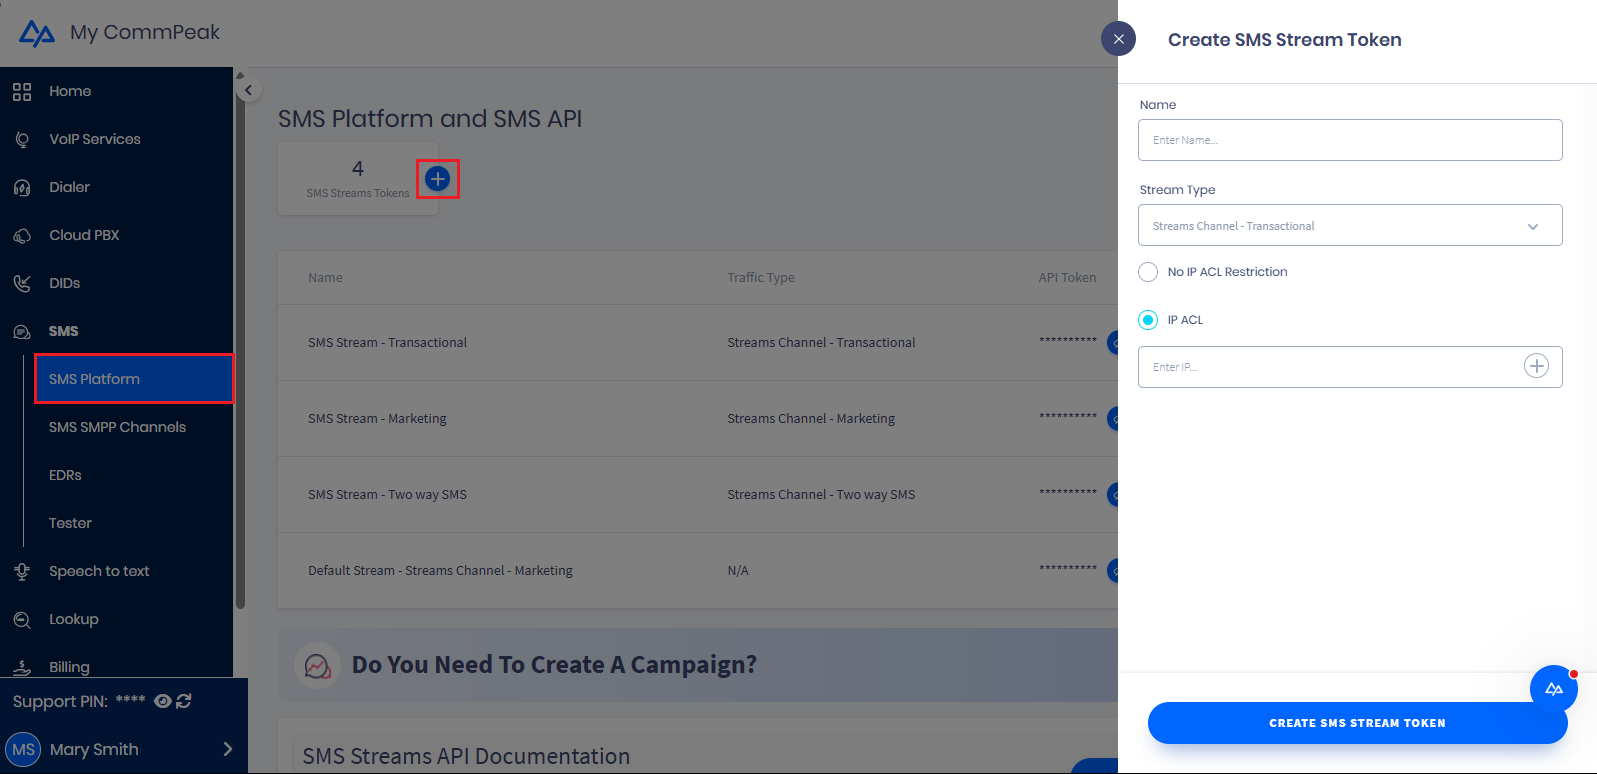Click Do You Need To Create A Campaign
This screenshot has width=1597, height=774.
pyautogui.click(x=554, y=665)
